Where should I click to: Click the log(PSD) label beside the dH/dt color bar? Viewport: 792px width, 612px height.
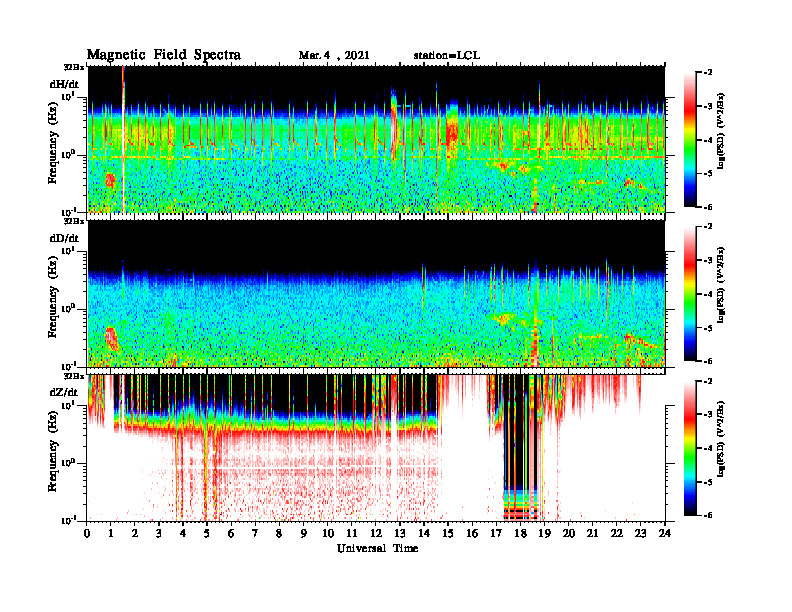click(x=721, y=131)
